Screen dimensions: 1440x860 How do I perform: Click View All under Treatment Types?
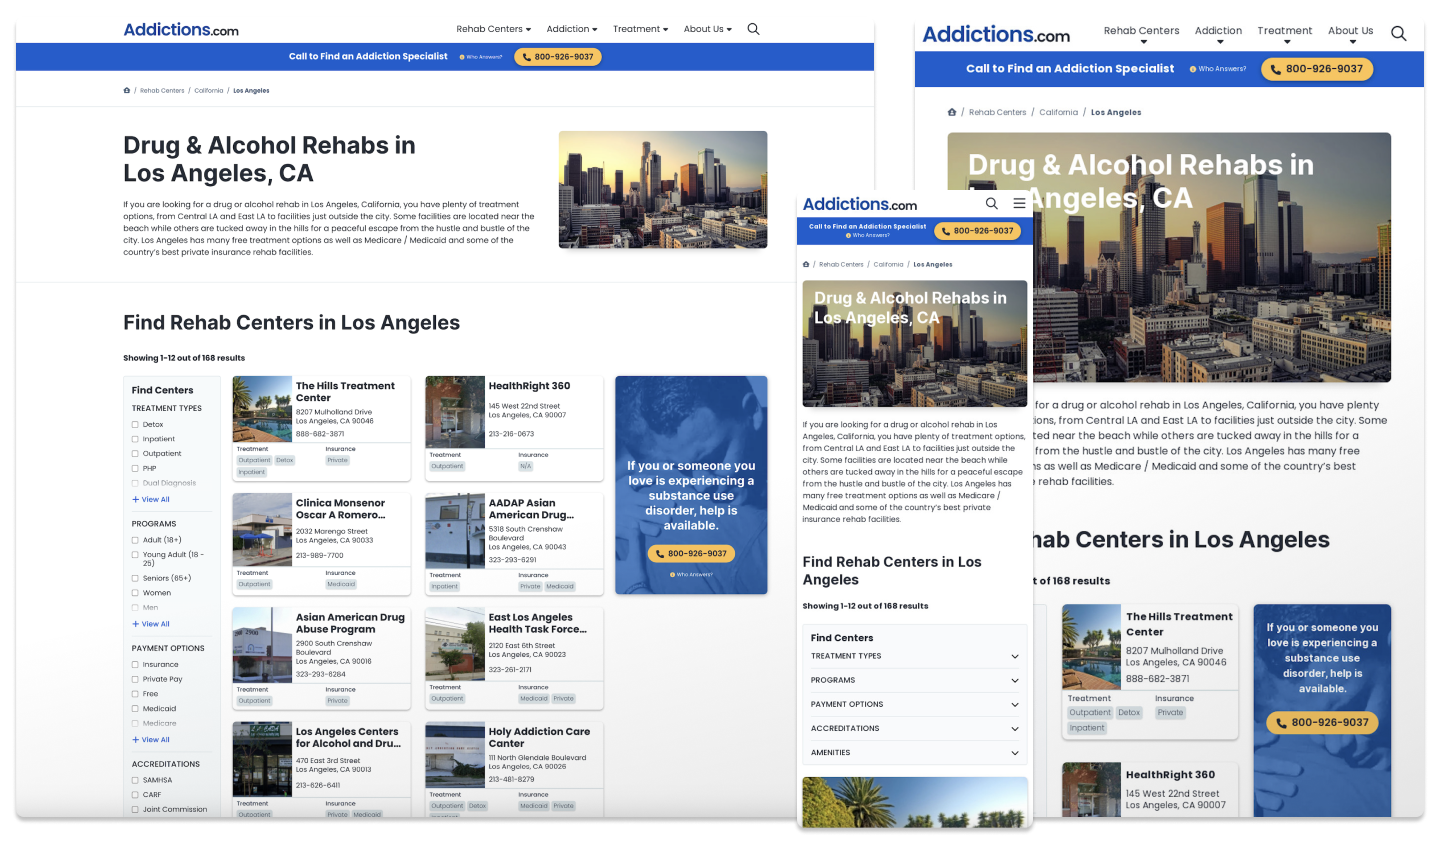point(155,499)
